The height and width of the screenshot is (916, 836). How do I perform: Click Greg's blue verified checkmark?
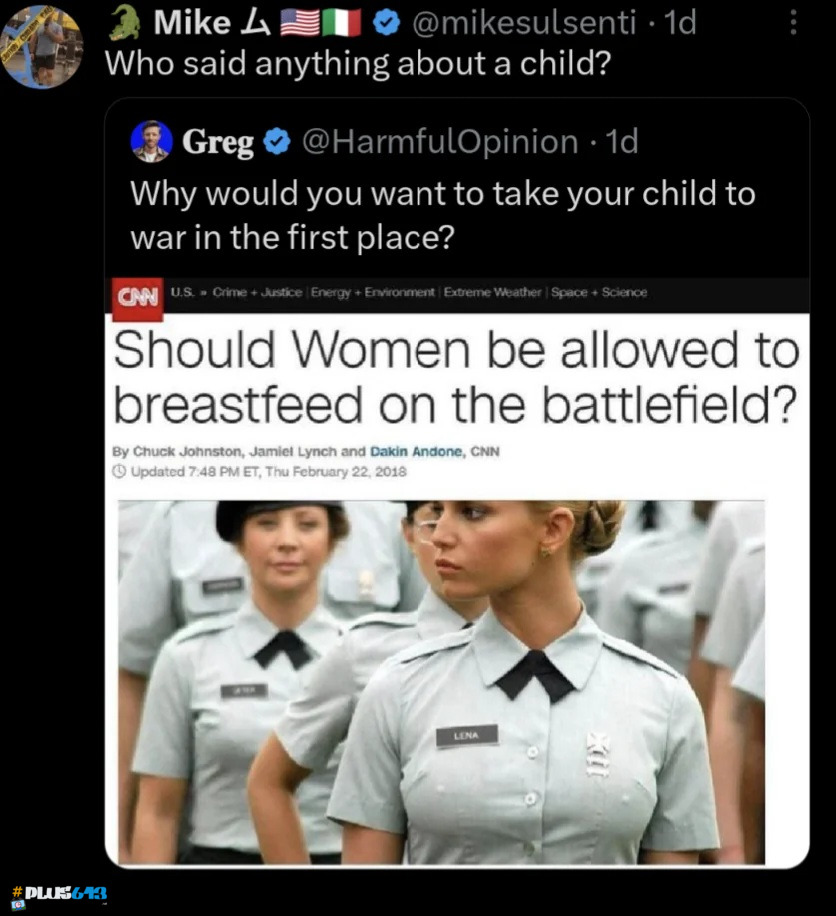click(277, 142)
